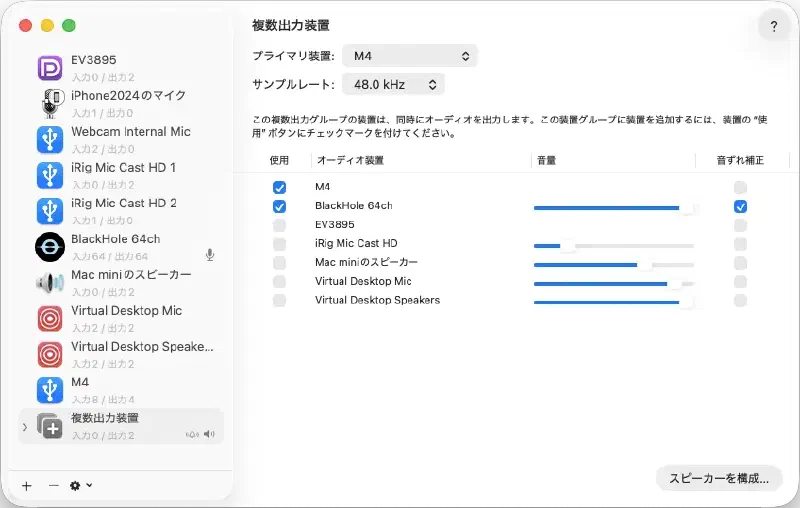Click alert sound indicator on 複数出力装置 row
This screenshot has height=508, width=800.
(192, 435)
